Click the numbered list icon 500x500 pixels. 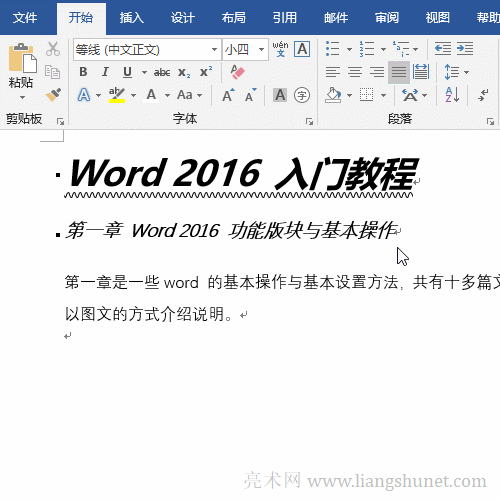(x=367, y=49)
